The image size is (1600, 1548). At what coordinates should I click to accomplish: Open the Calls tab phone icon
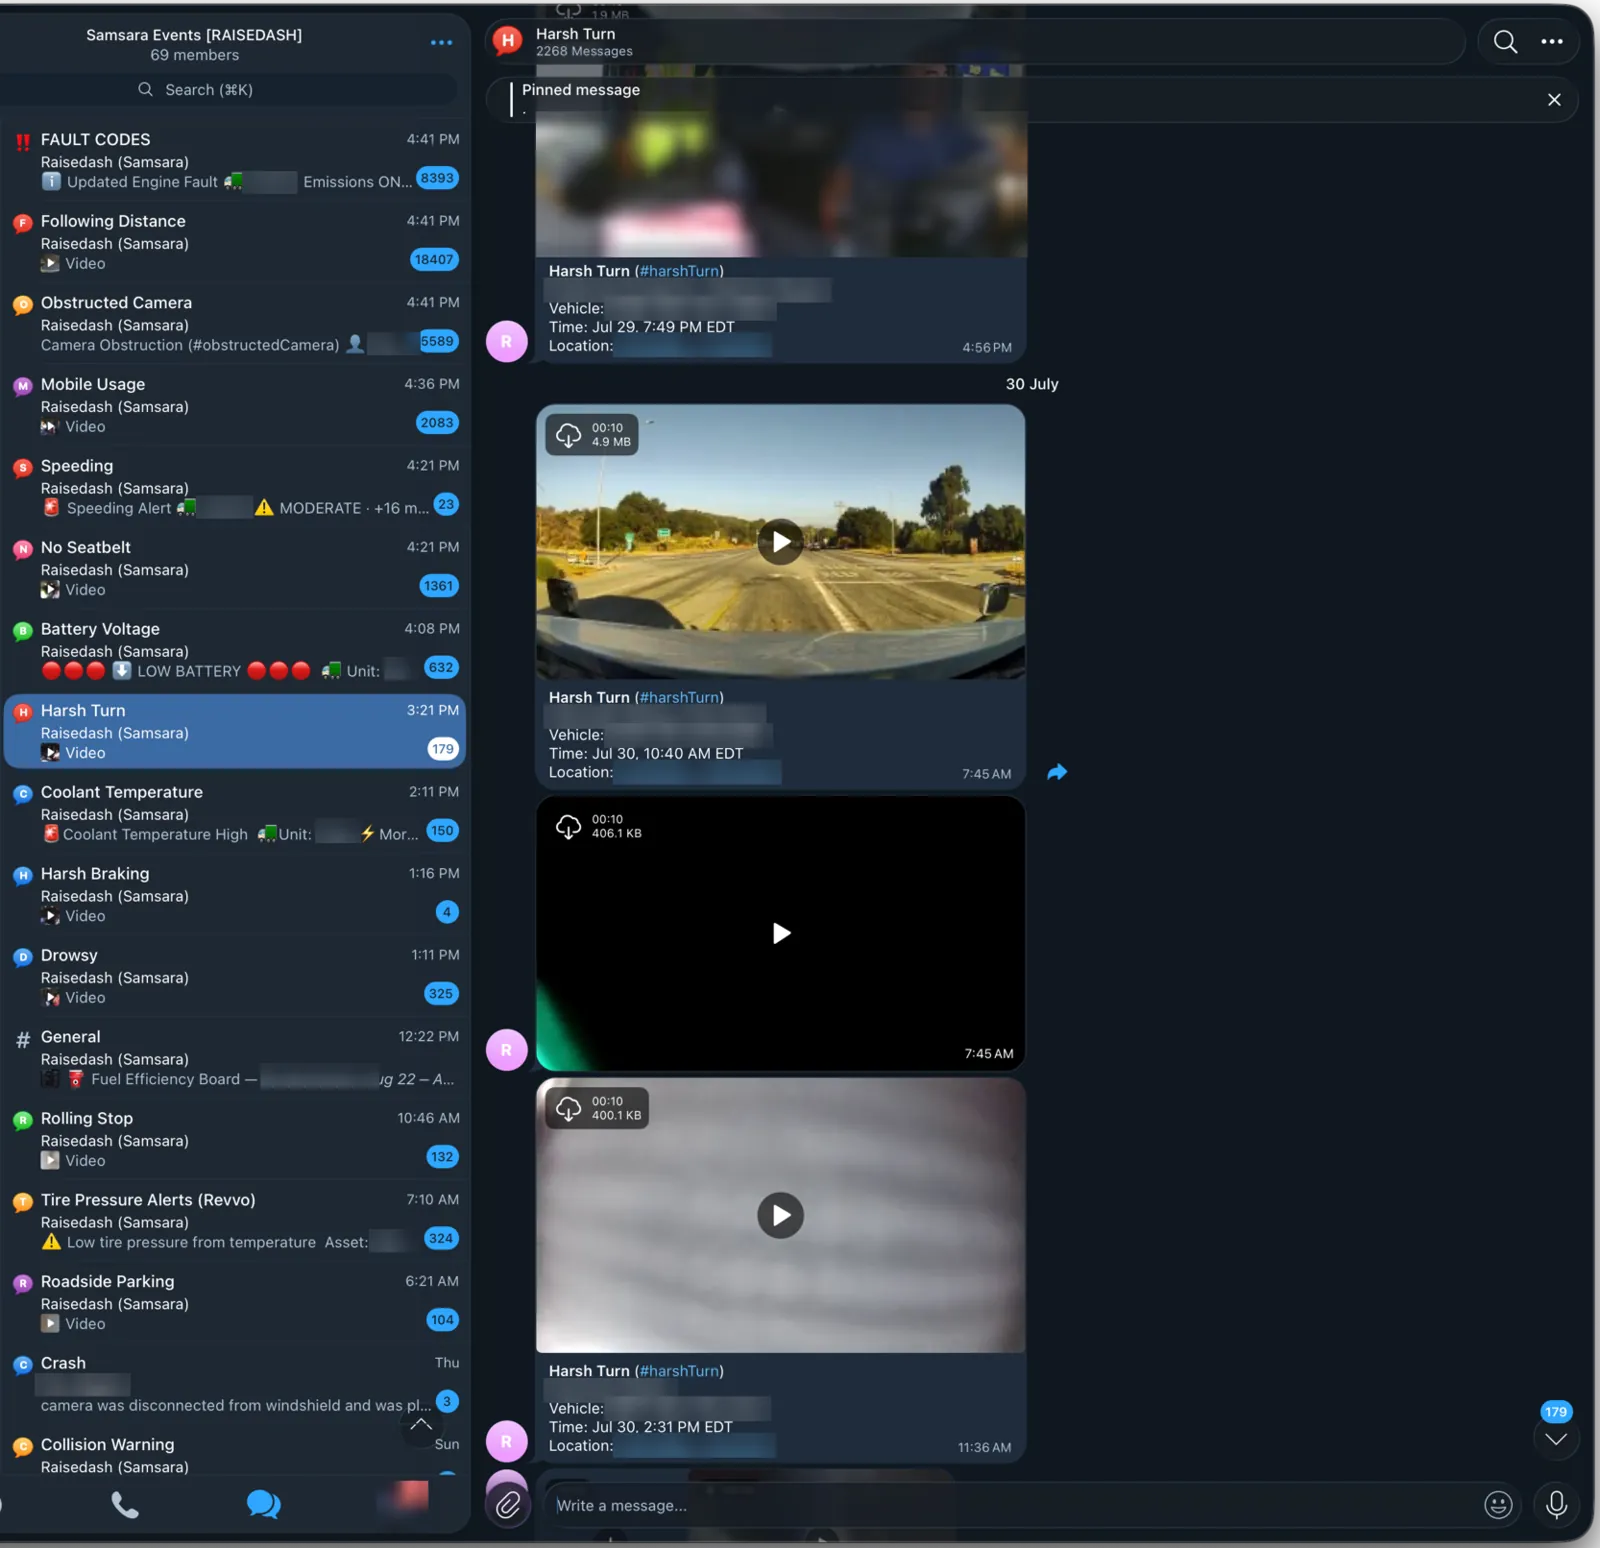pyautogui.click(x=125, y=1504)
